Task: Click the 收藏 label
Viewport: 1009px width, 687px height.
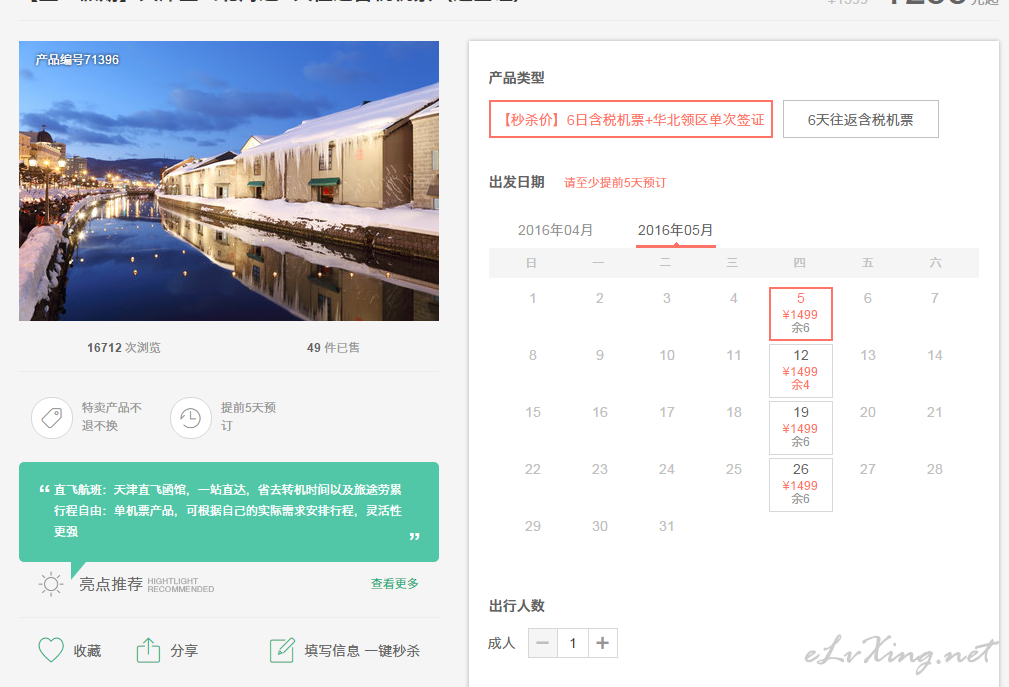Action: (x=87, y=651)
